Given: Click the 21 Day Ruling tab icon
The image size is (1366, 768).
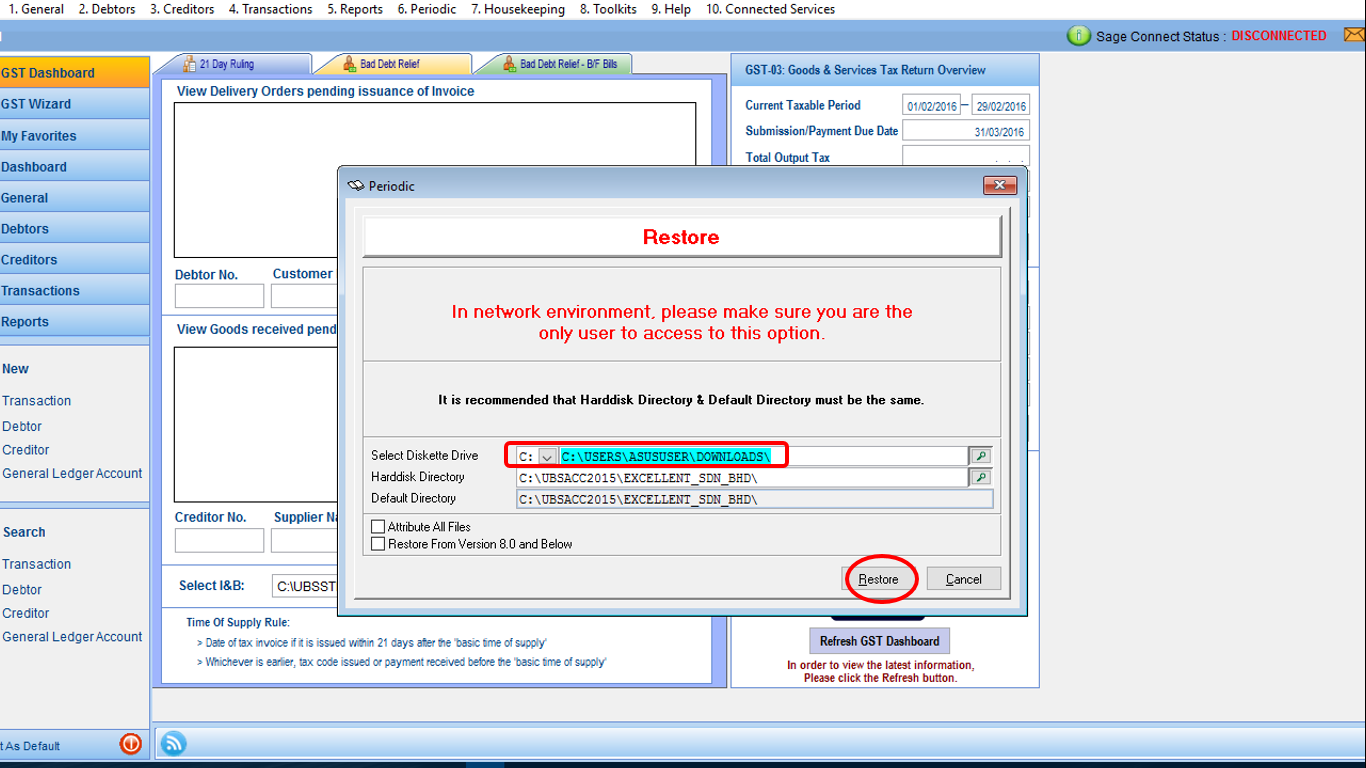Looking at the screenshot, I should (x=189, y=64).
